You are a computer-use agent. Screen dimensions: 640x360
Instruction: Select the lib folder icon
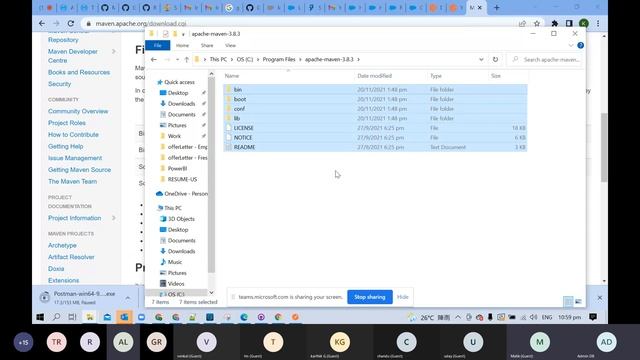coord(229,118)
